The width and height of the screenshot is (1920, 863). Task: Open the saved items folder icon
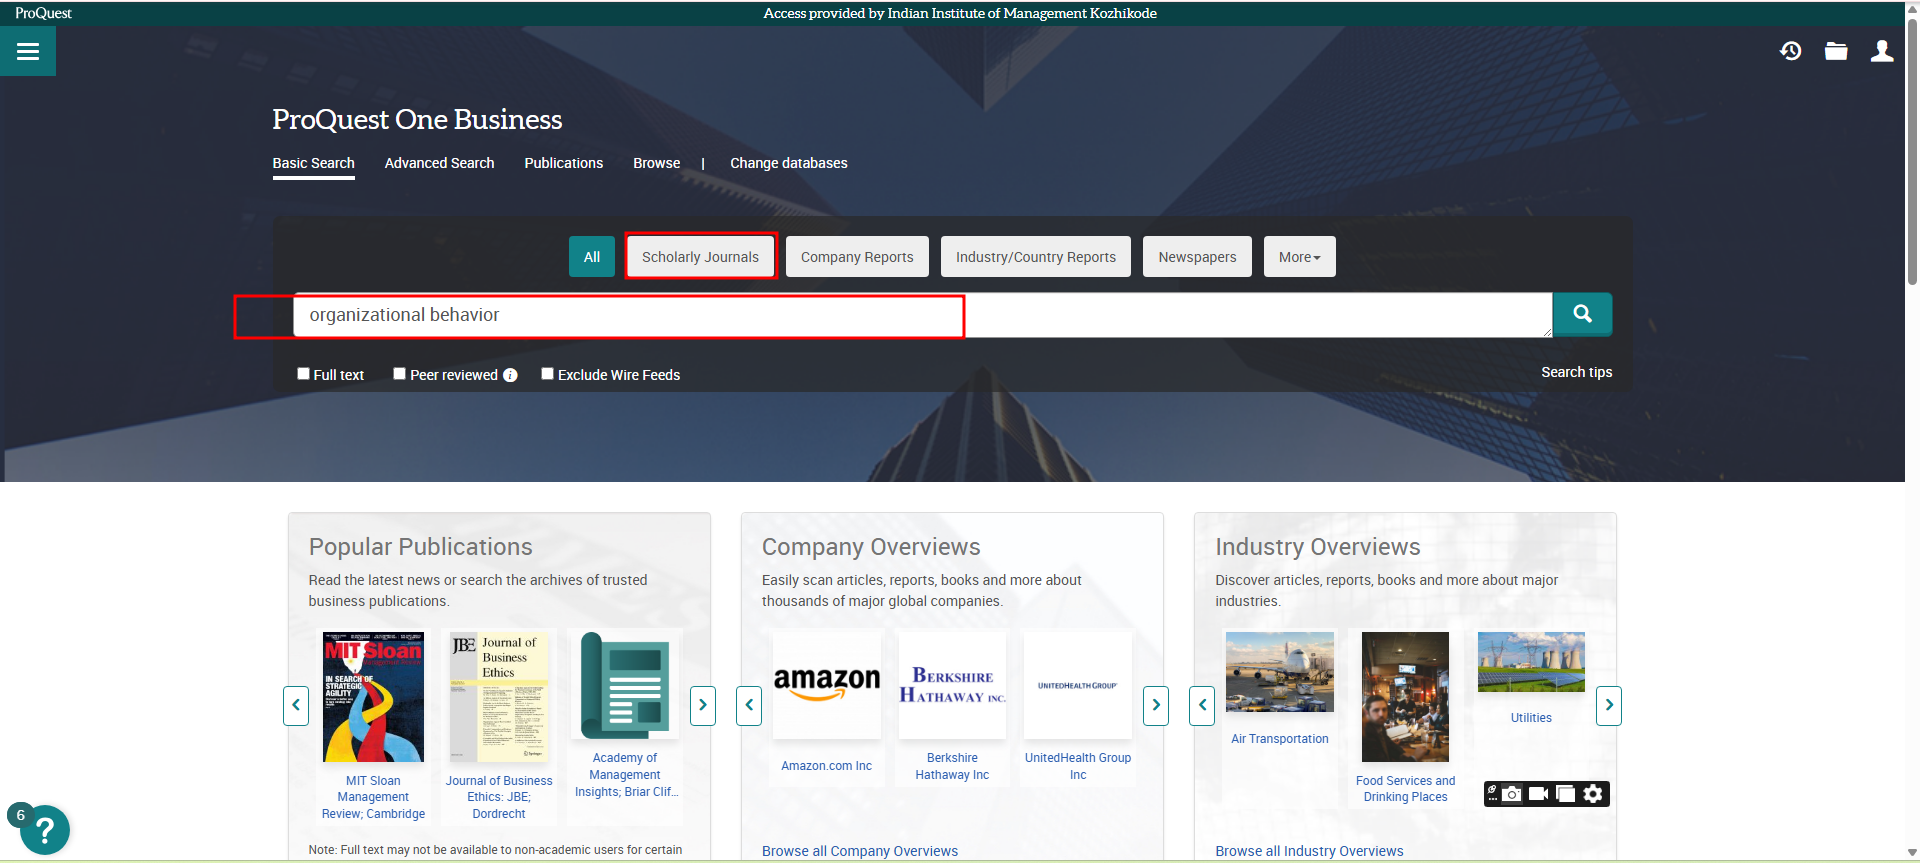1836,51
